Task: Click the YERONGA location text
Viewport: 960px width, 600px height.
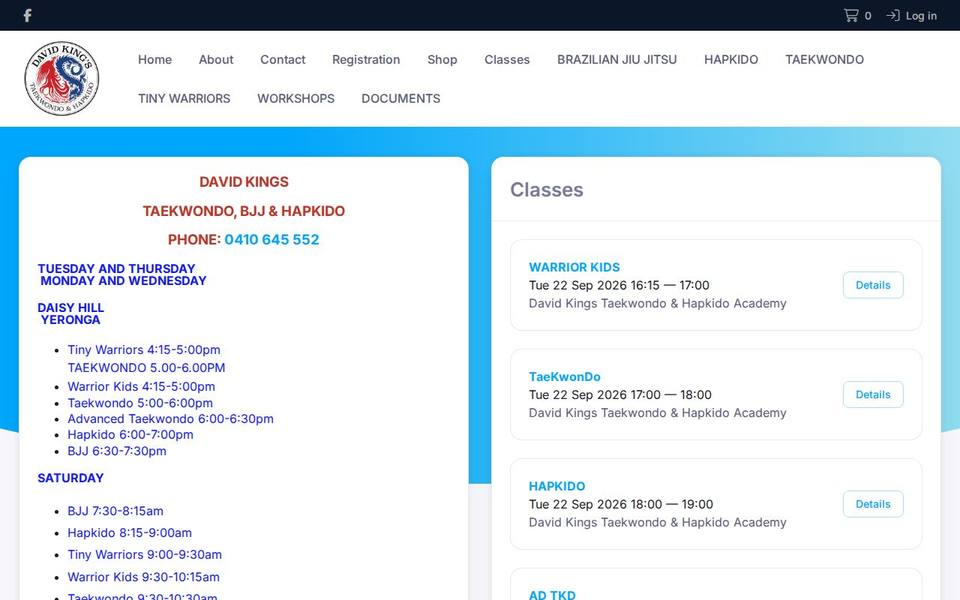Action: tap(70, 320)
